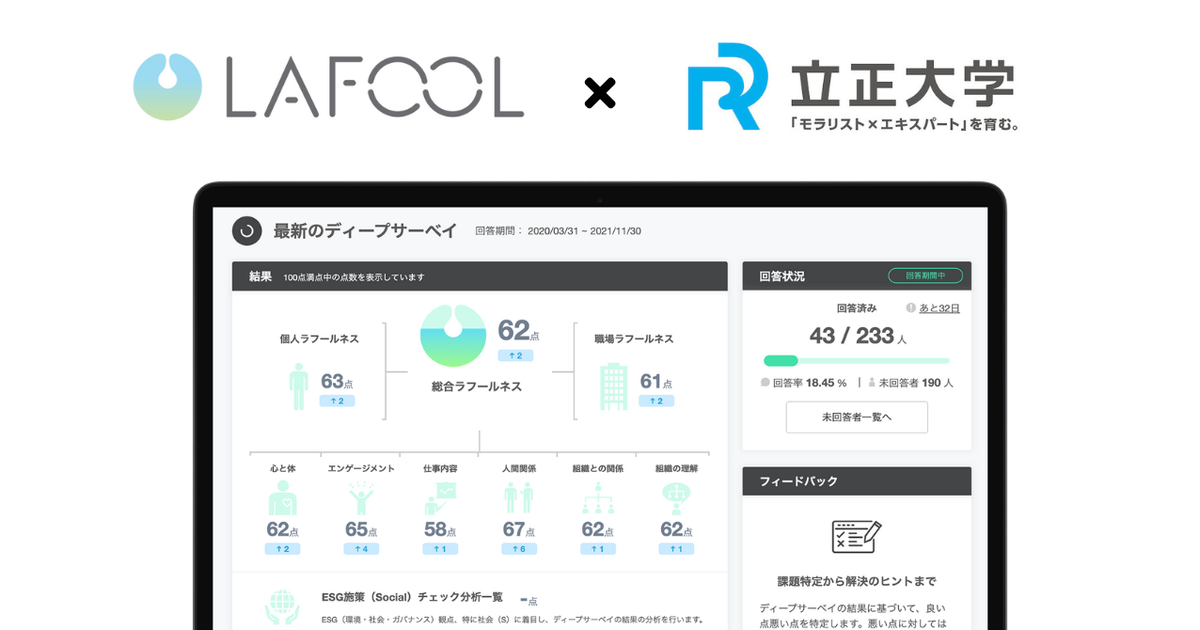The width and height of the screenshot is (1200, 630).
Task: Click the 総合ラフールネス droplet logo
Action: pyautogui.click(x=453, y=337)
